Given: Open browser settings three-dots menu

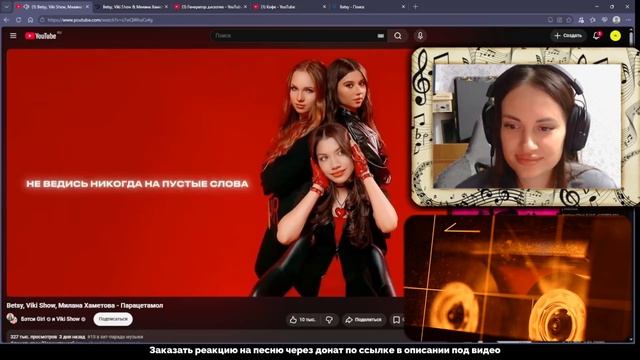Looking at the screenshot, I should pos(629,20).
